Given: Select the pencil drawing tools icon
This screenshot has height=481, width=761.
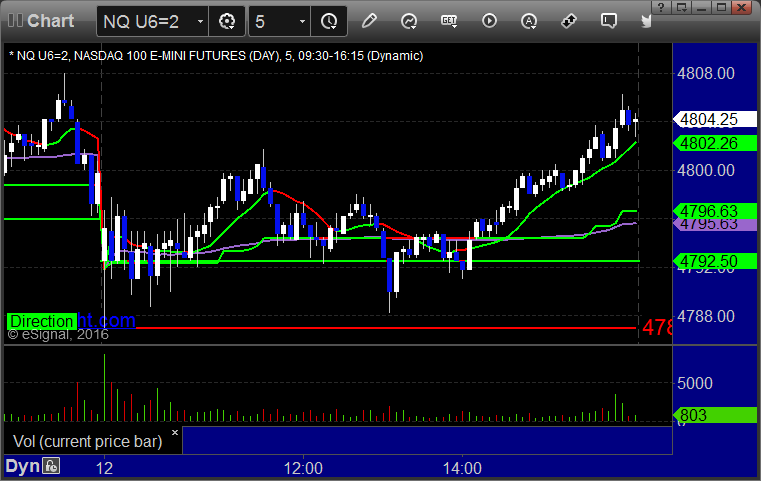Looking at the screenshot, I should coord(369,21).
